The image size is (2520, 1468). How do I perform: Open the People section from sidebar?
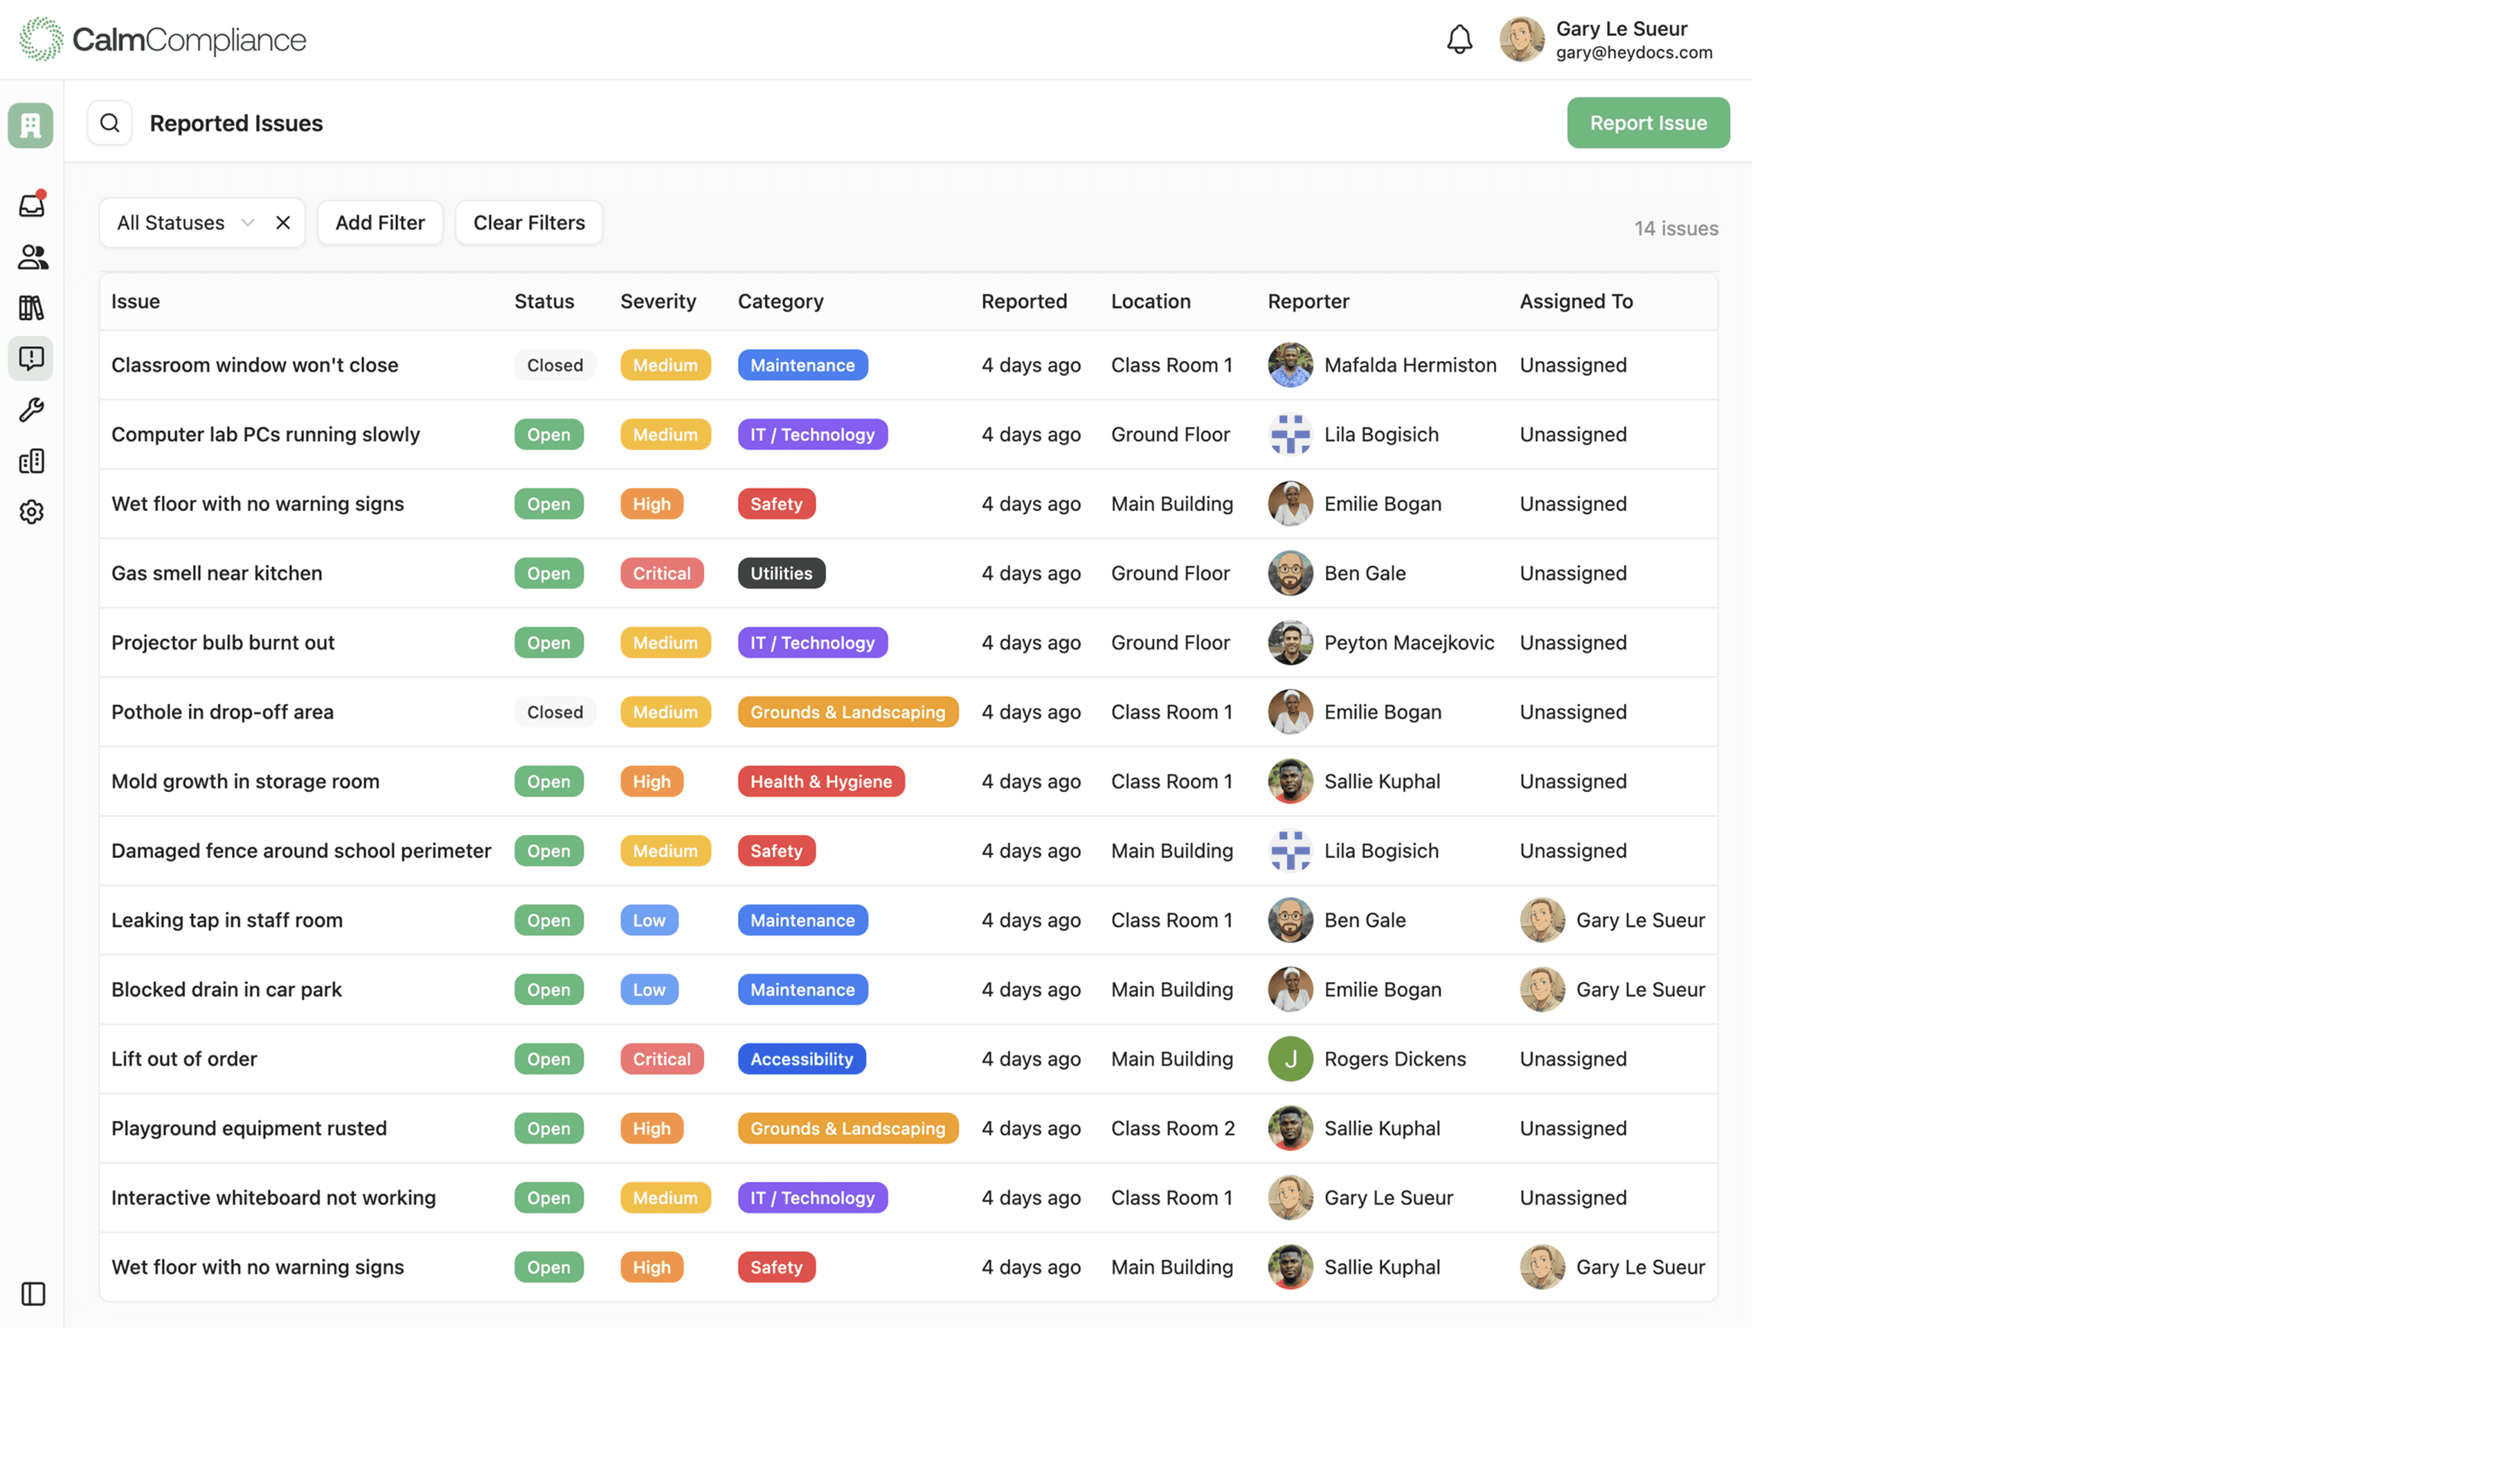coord(31,257)
